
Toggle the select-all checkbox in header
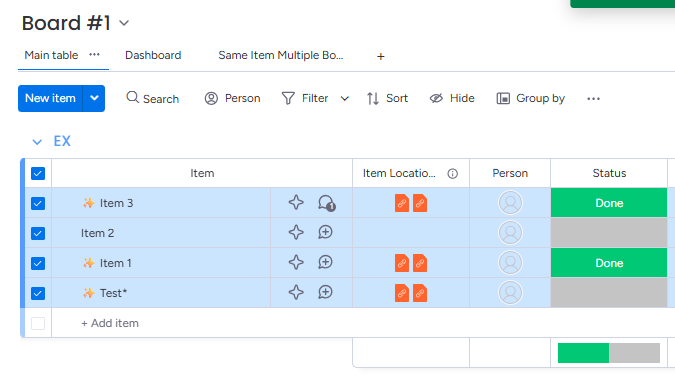(x=38, y=174)
